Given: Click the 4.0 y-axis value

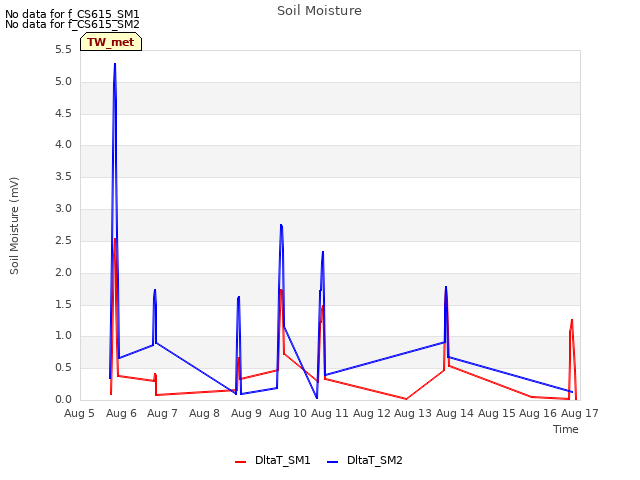Looking at the screenshot, I should point(63,144).
